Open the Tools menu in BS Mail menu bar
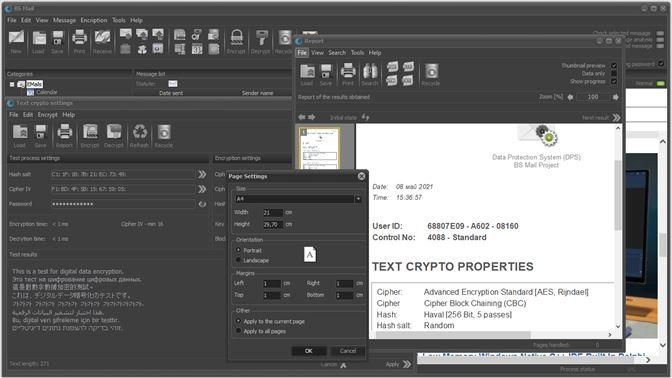This screenshot has height=378, width=672. (119, 20)
